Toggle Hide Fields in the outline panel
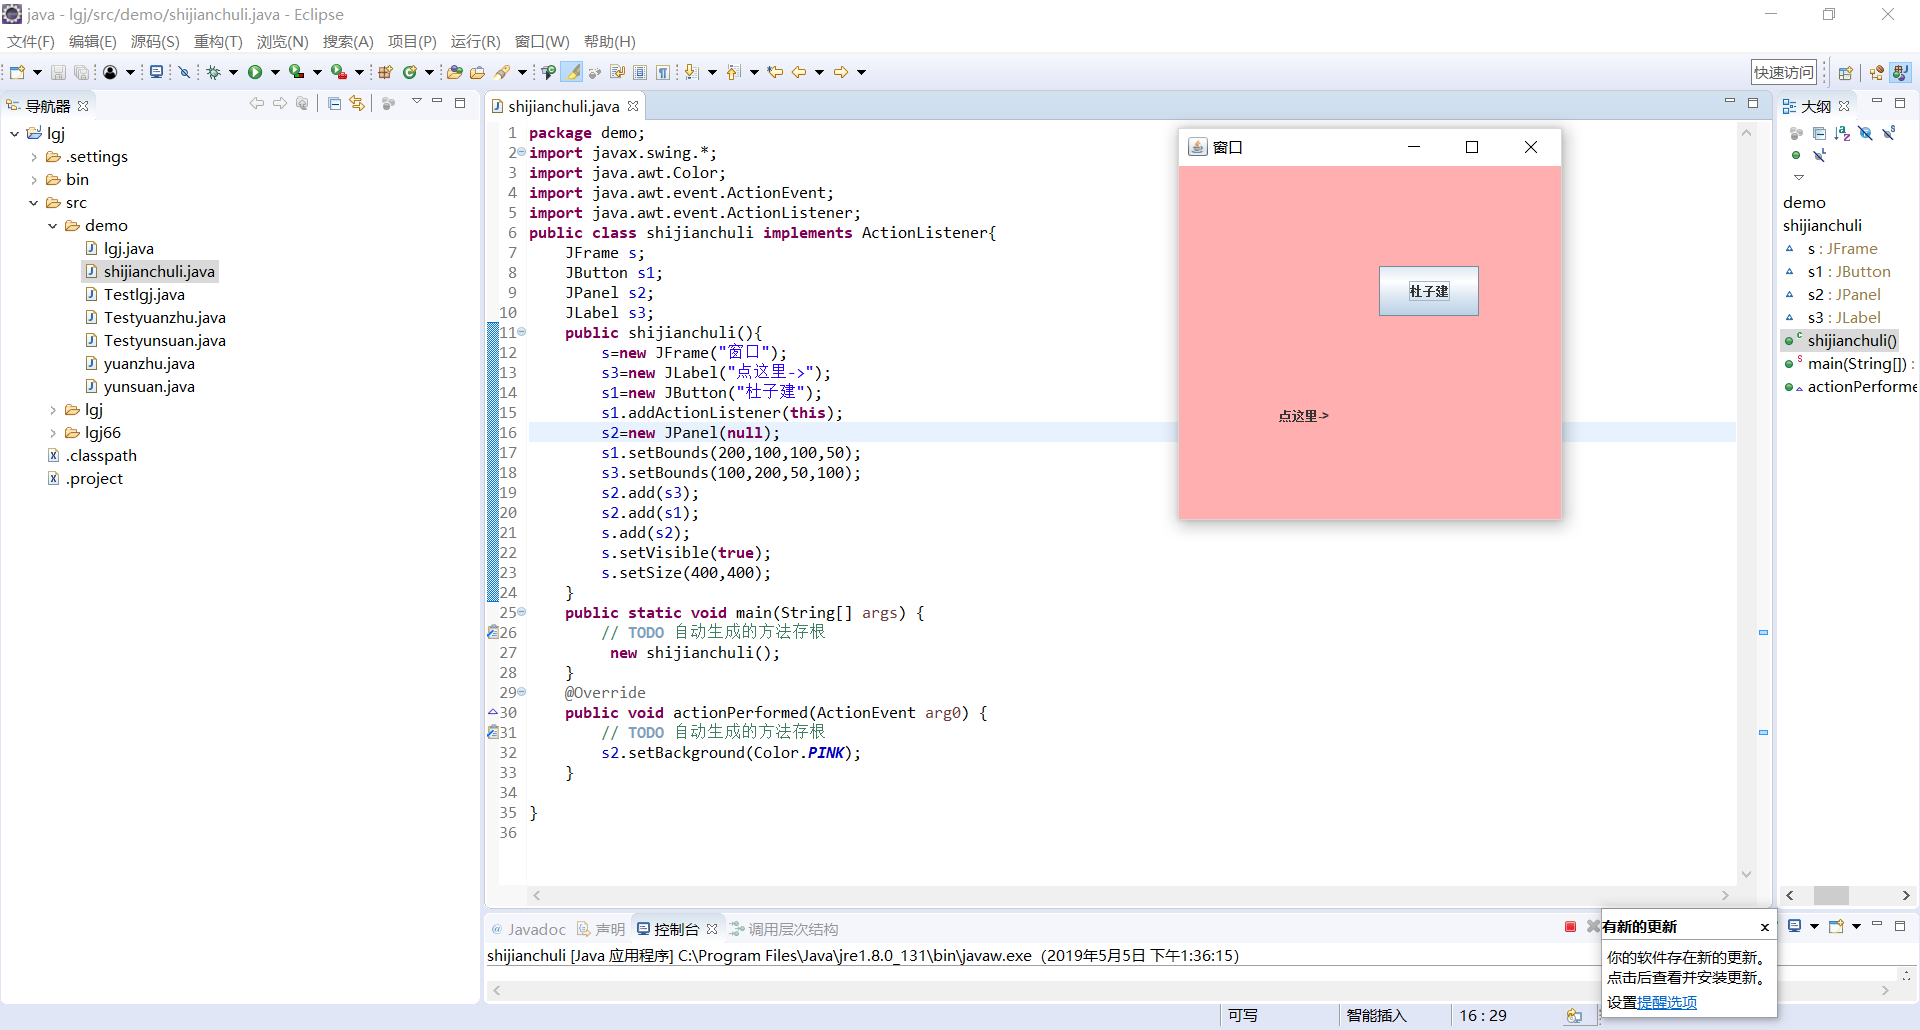 point(1865,133)
